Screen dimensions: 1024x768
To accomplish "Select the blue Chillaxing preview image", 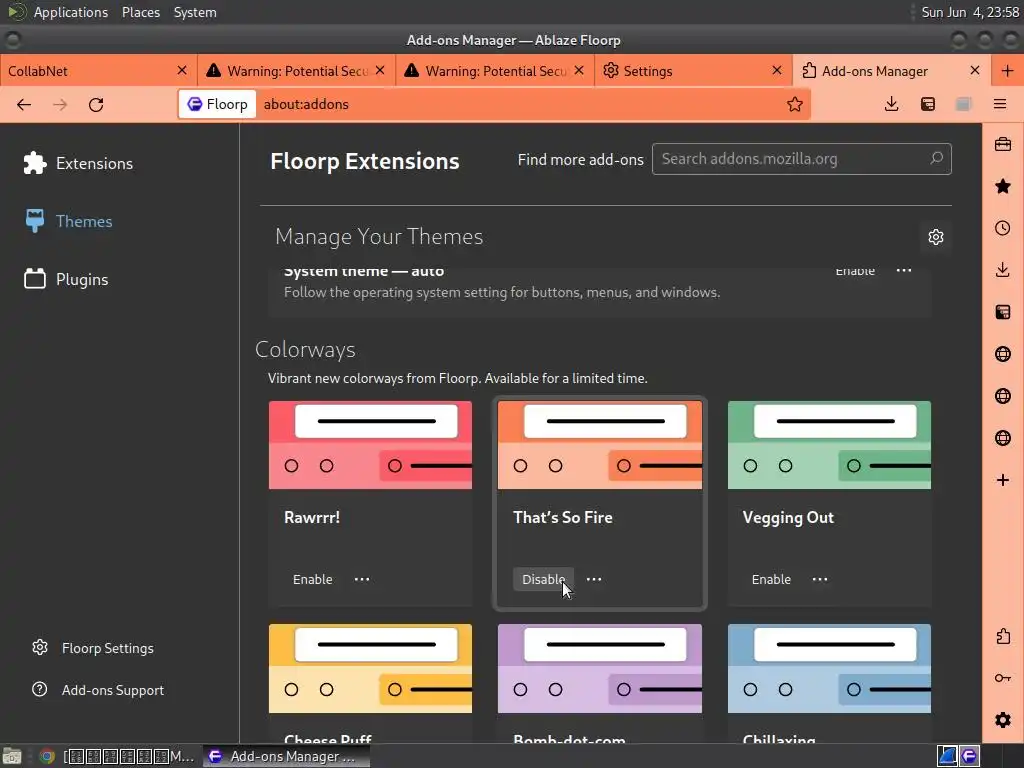I will tap(829, 669).
